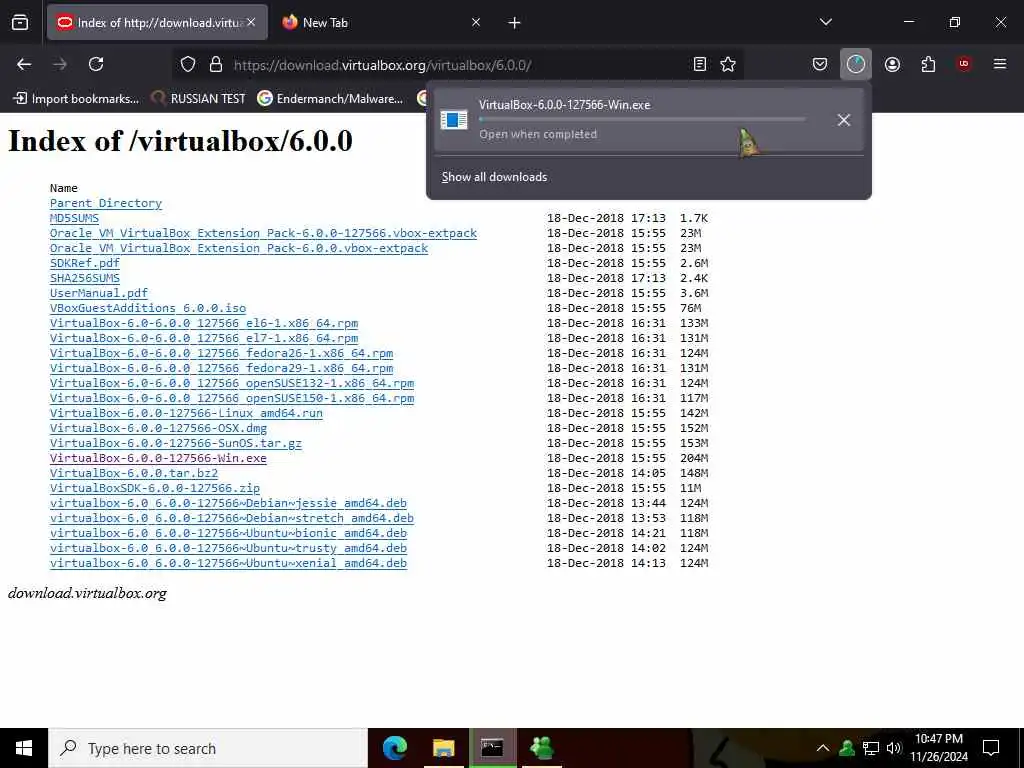Download VirtualBox OSX.dmg file
Image resolution: width=1024 pixels, height=768 pixels.
pos(158,428)
